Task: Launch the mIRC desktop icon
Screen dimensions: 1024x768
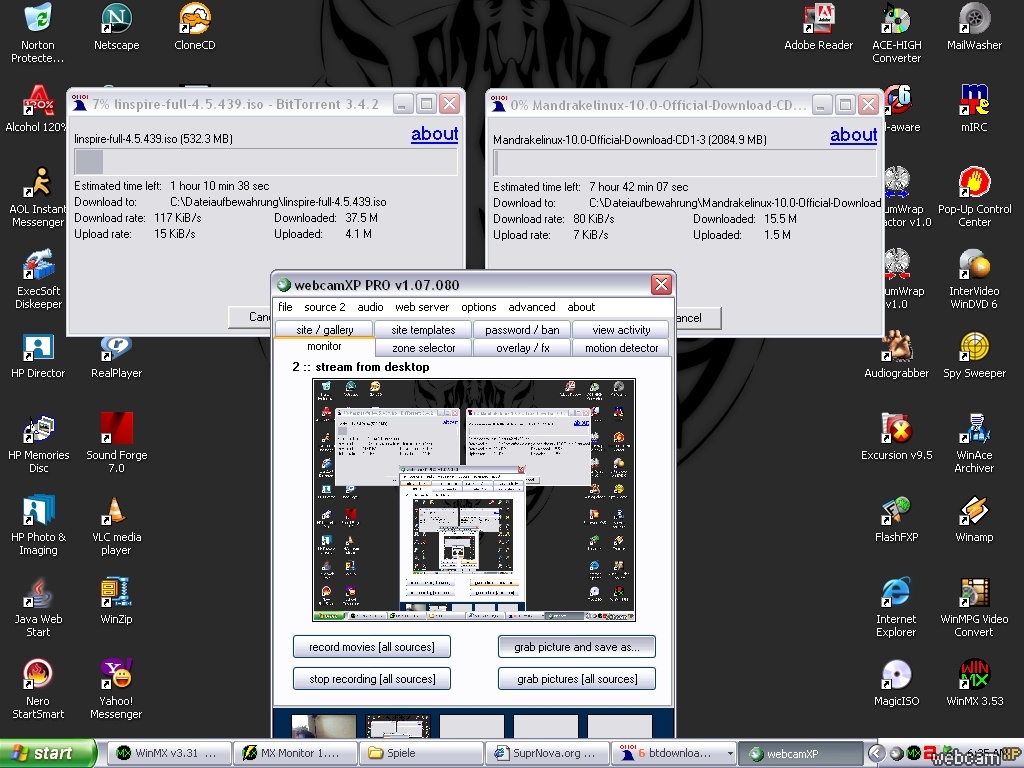Action: tap(974, 110)
